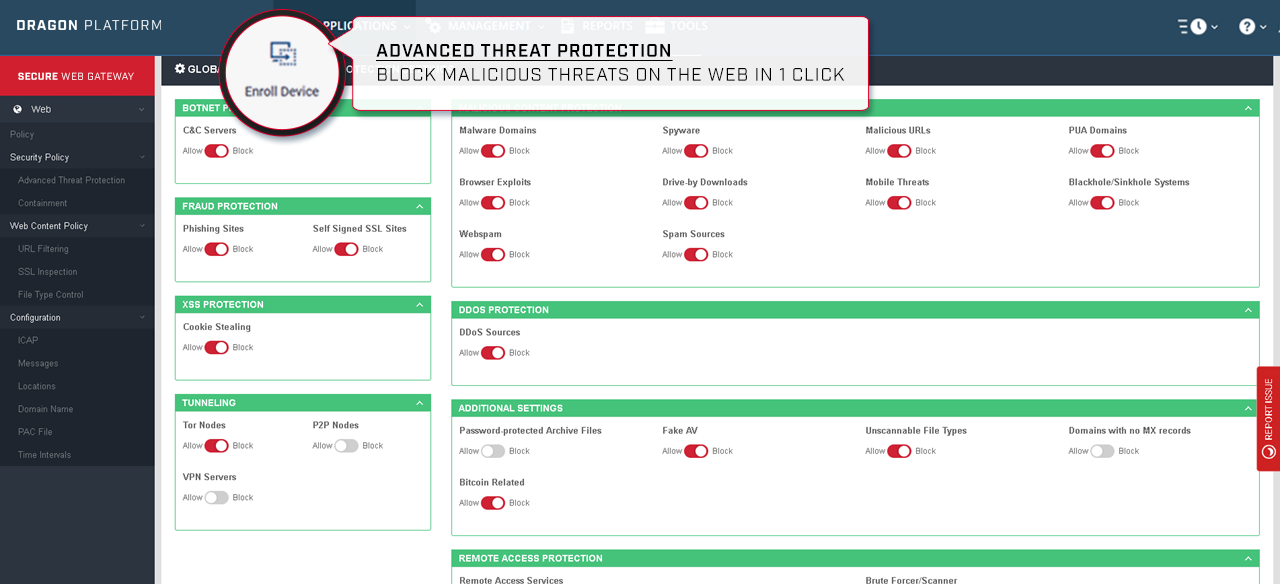Image resolution: width=1280 pixels, height=584 pixels.
Task: Toggle DDoS Sources switch
Action: coord(493,353)
